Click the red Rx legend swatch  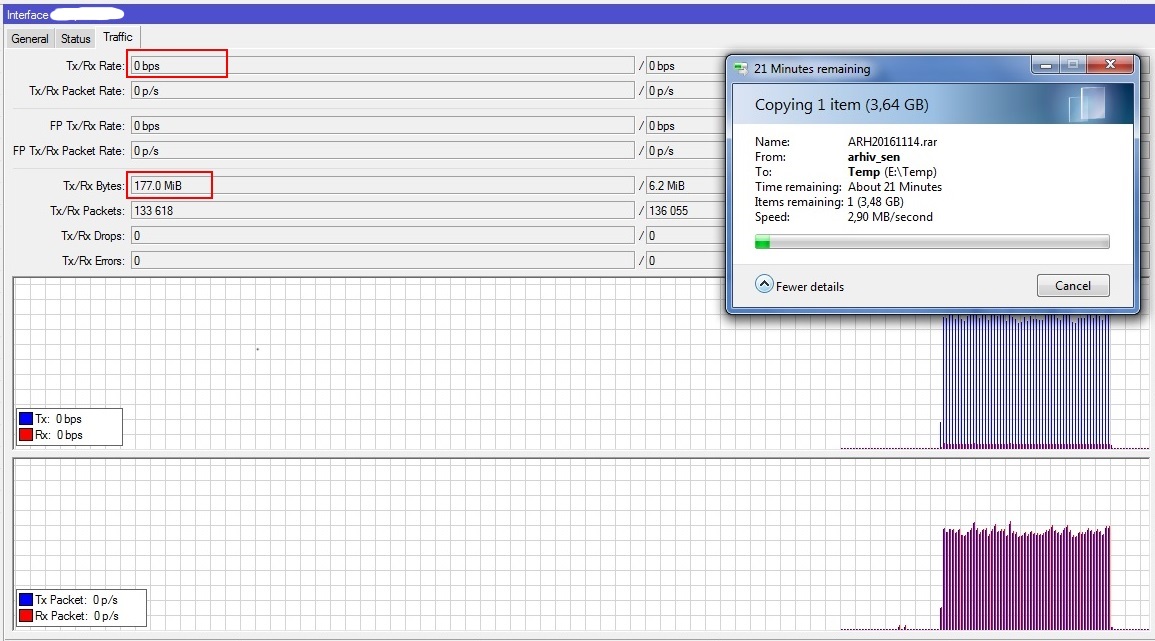coord(26,435)
